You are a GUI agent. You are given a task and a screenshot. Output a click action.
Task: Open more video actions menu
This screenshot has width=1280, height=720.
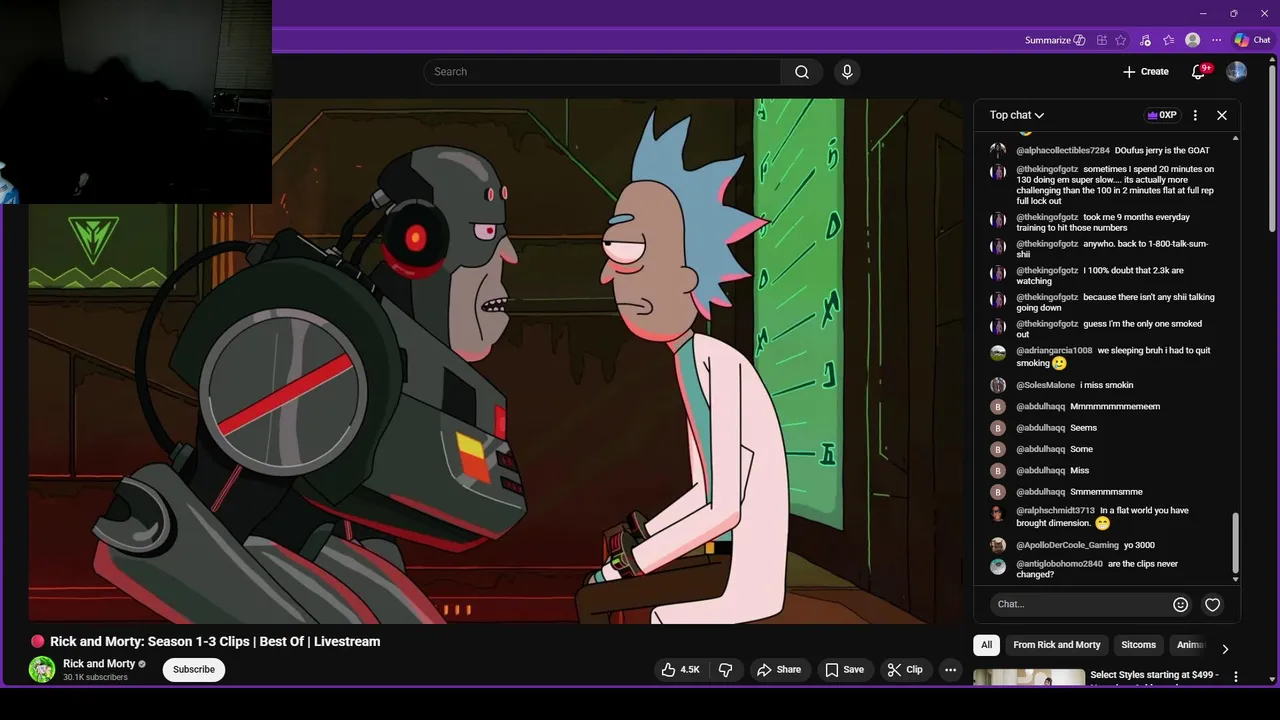[951, 670]
